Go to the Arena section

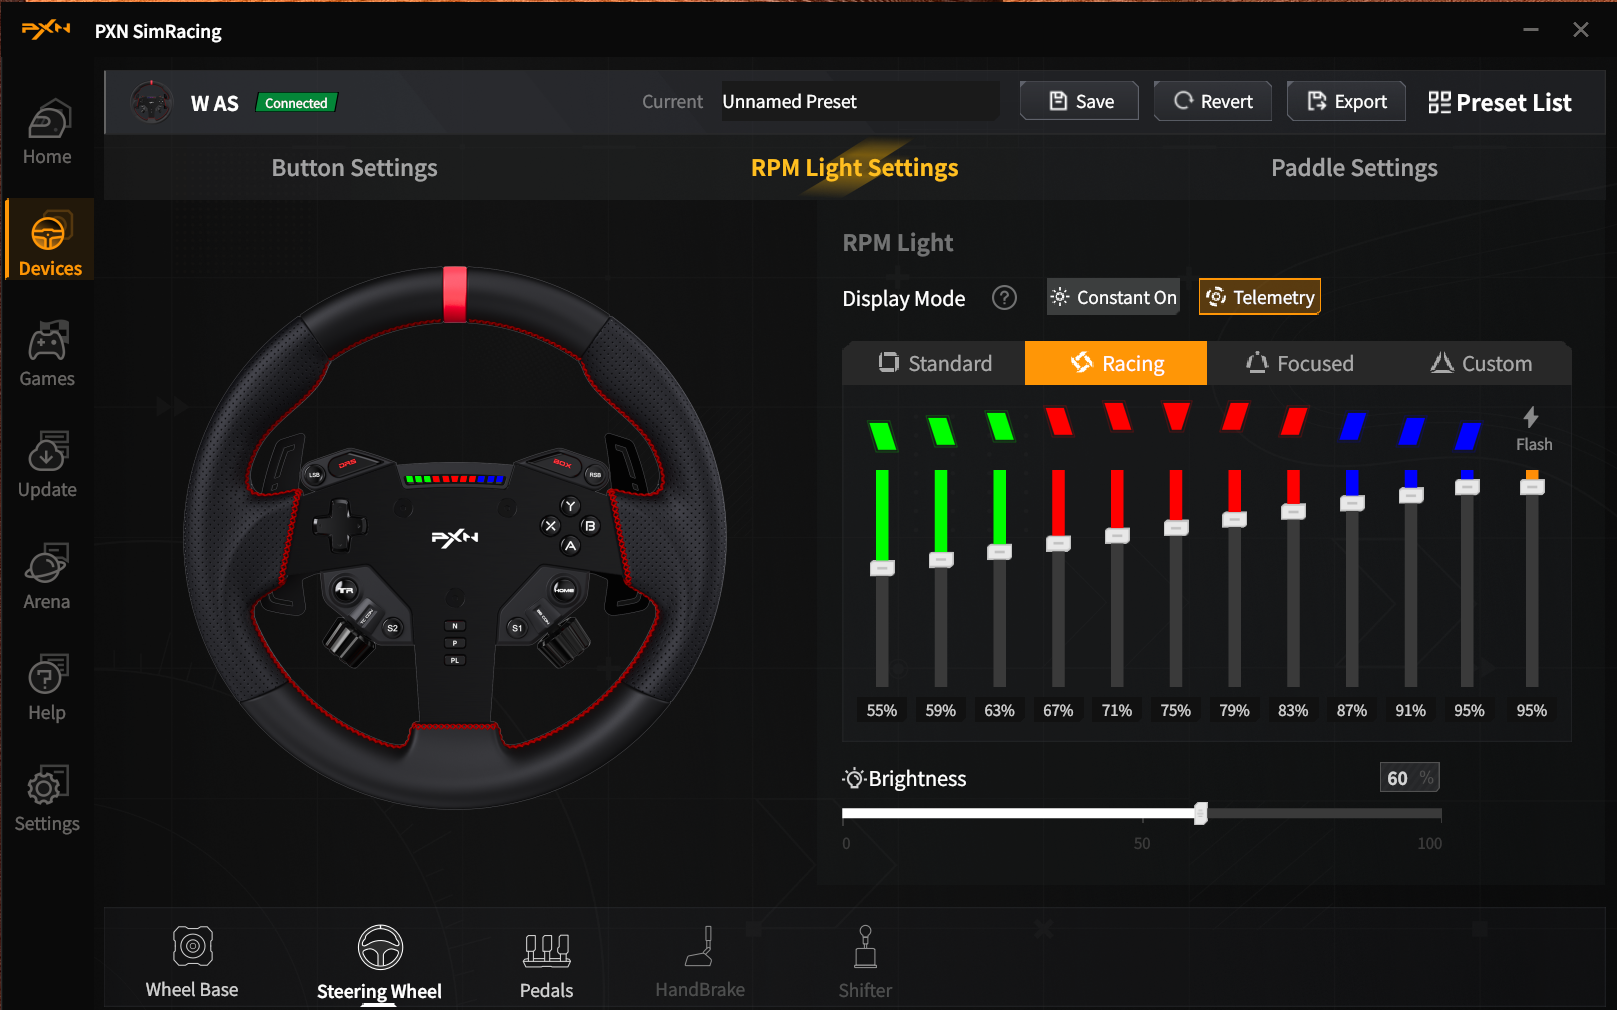47,577
